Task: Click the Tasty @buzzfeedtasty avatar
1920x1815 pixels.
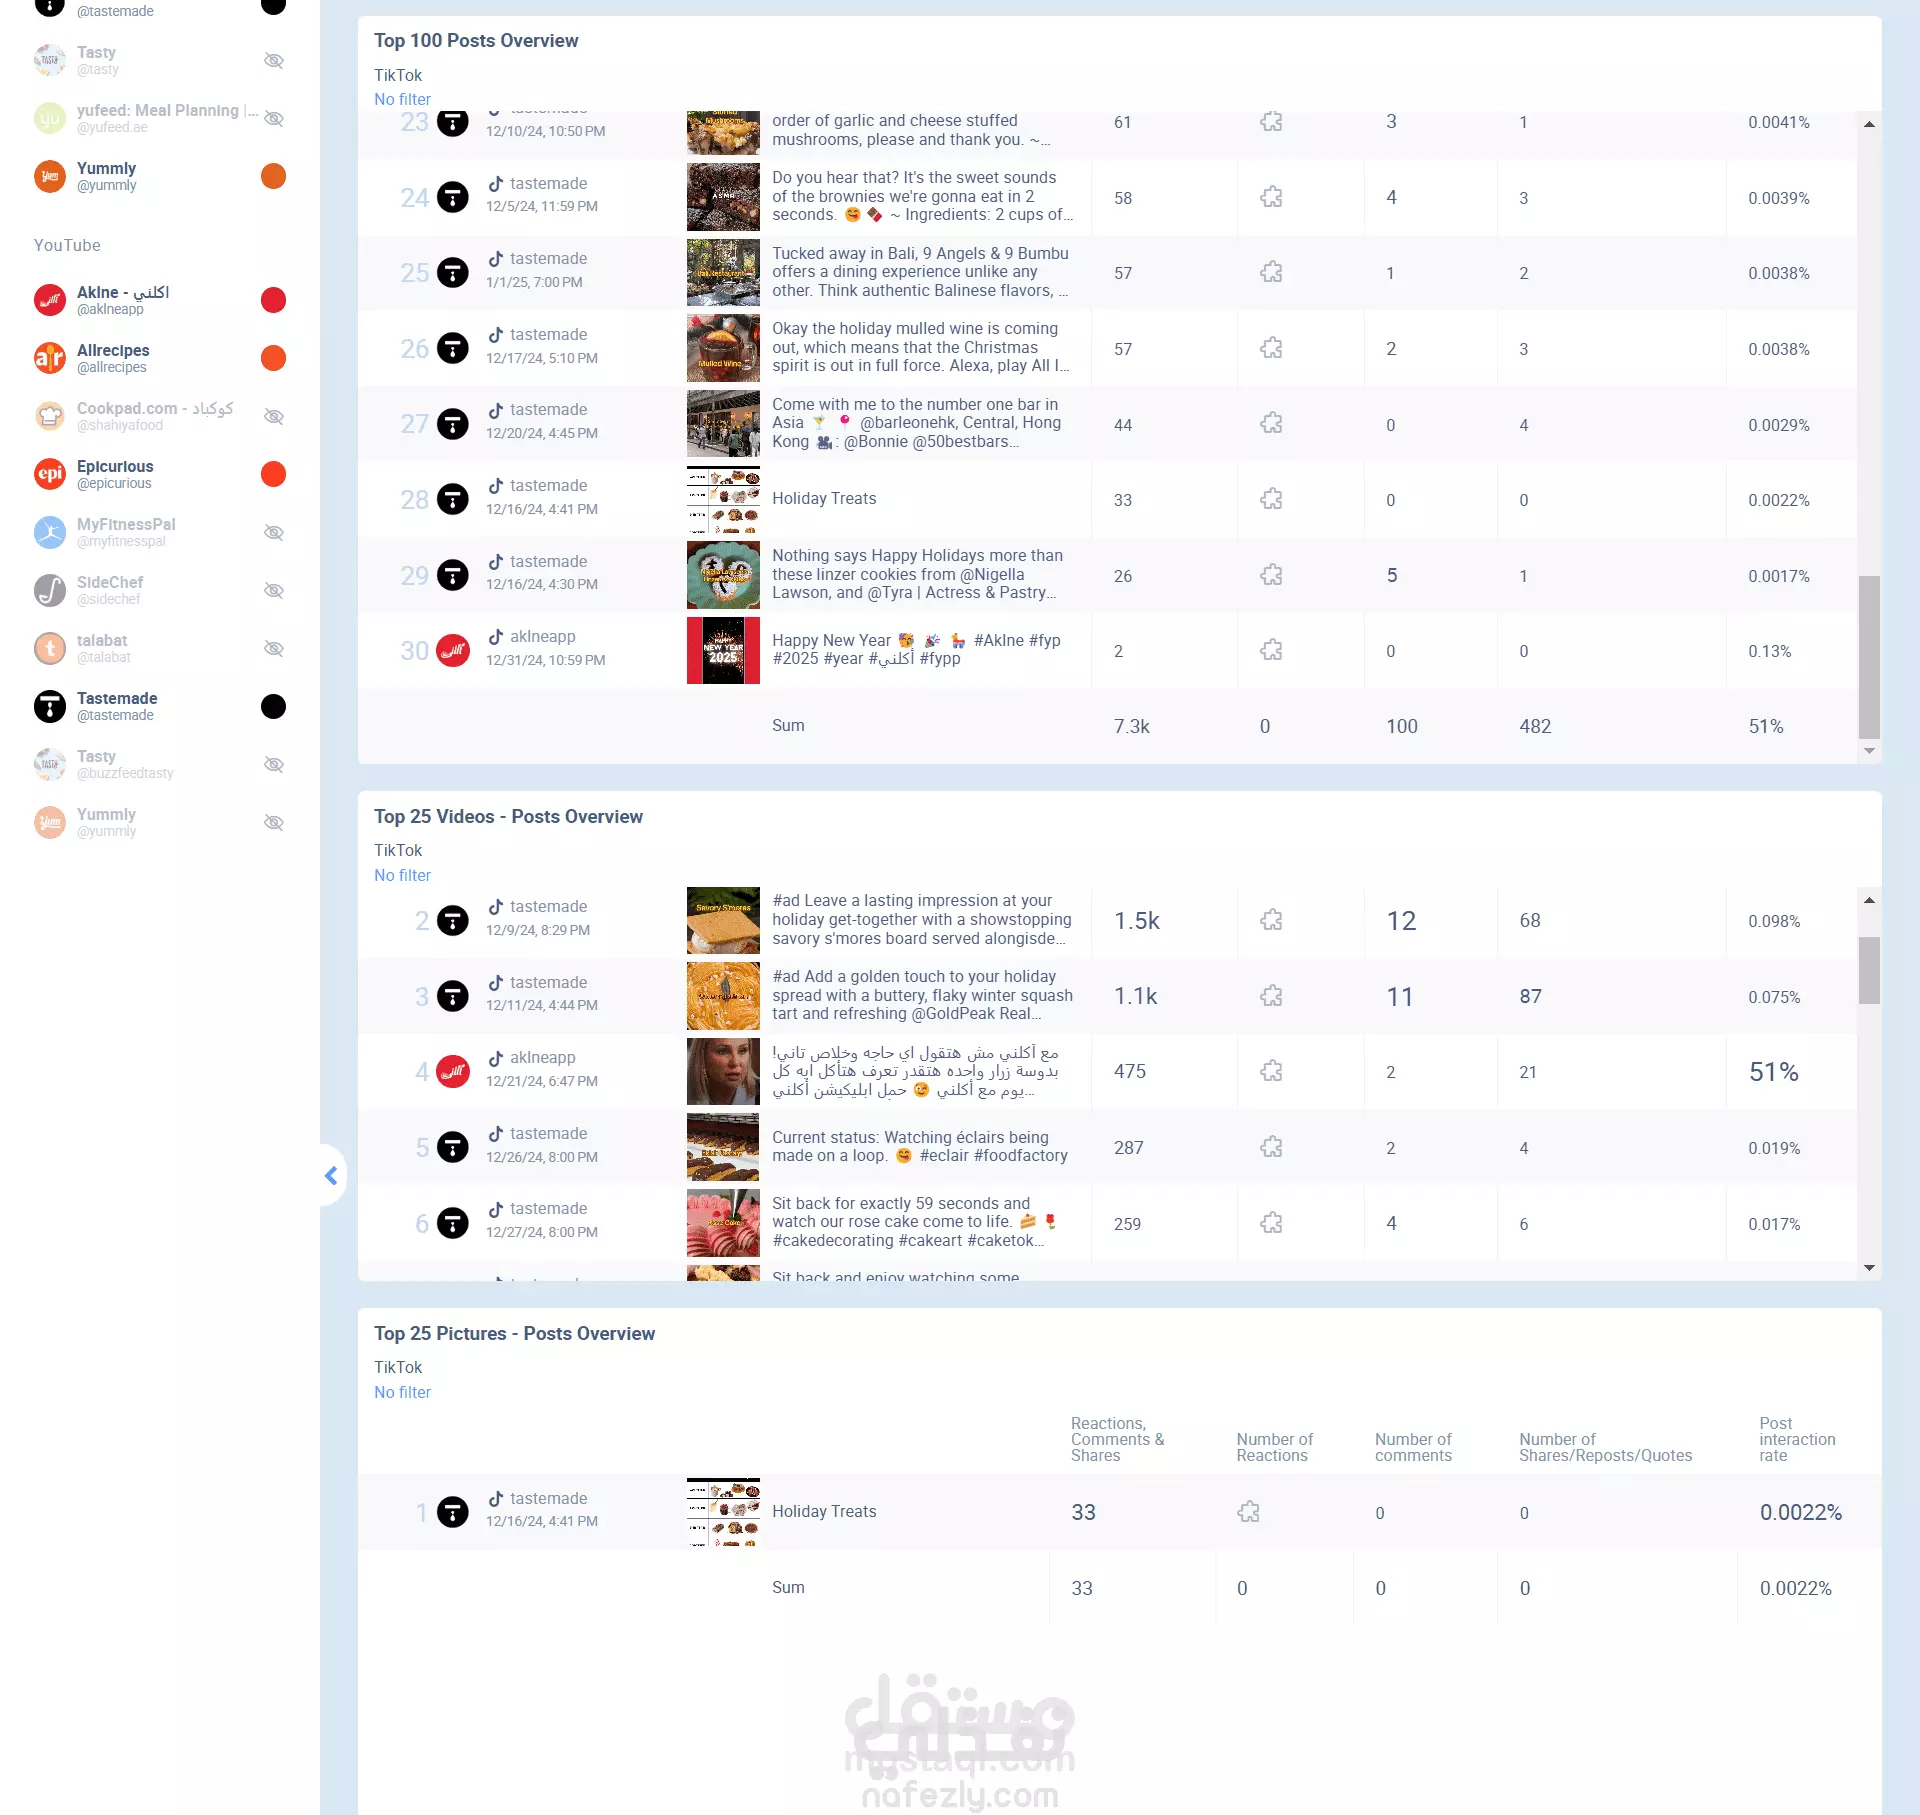Action: (x=50, y=764)
